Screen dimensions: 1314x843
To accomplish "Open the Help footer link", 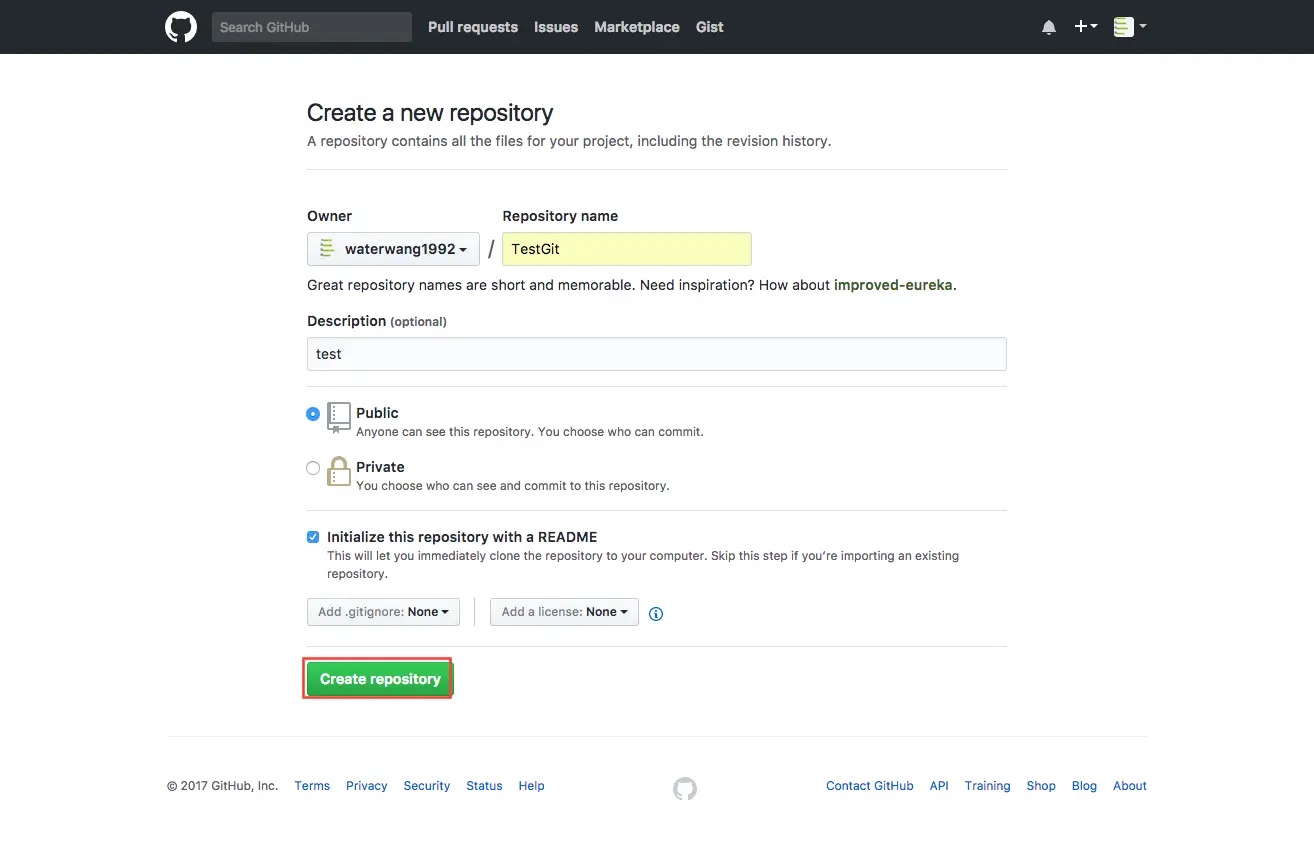I will [532, 786].
